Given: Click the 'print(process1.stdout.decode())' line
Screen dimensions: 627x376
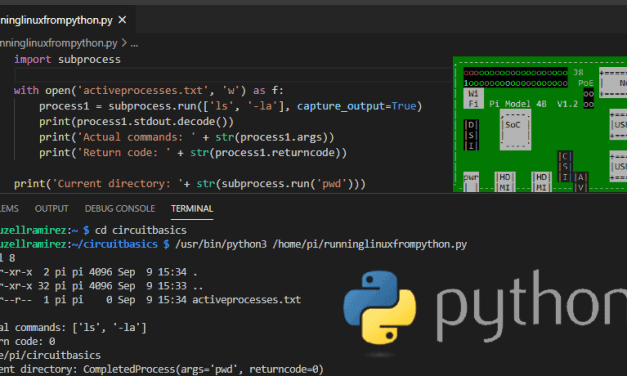Looking at the screenshot, I should (x=136, y=122).
